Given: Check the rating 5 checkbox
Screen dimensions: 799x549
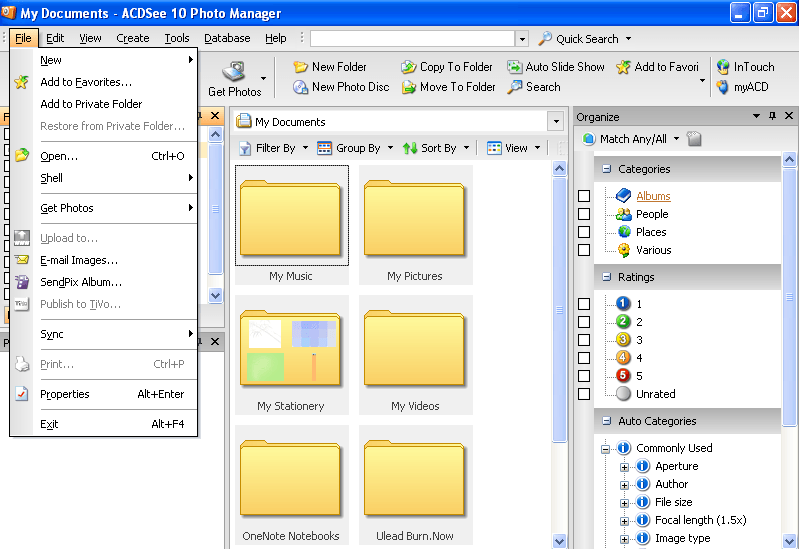Looking at the screenshot, I should pos(584,376).
